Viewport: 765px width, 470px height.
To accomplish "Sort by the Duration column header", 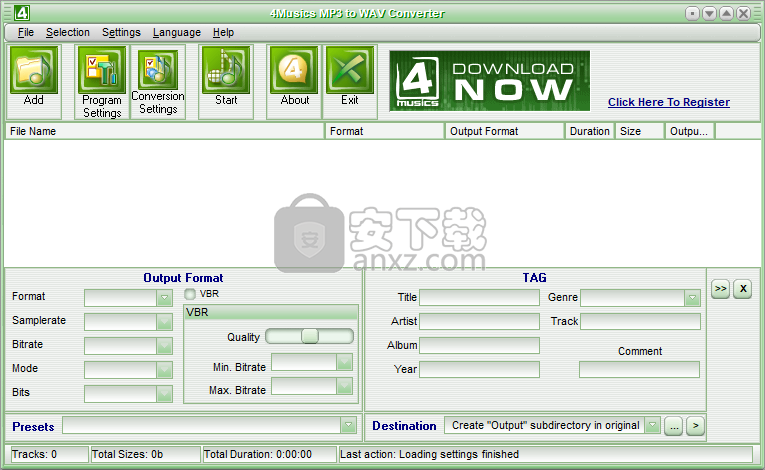I will click(589, 131).
